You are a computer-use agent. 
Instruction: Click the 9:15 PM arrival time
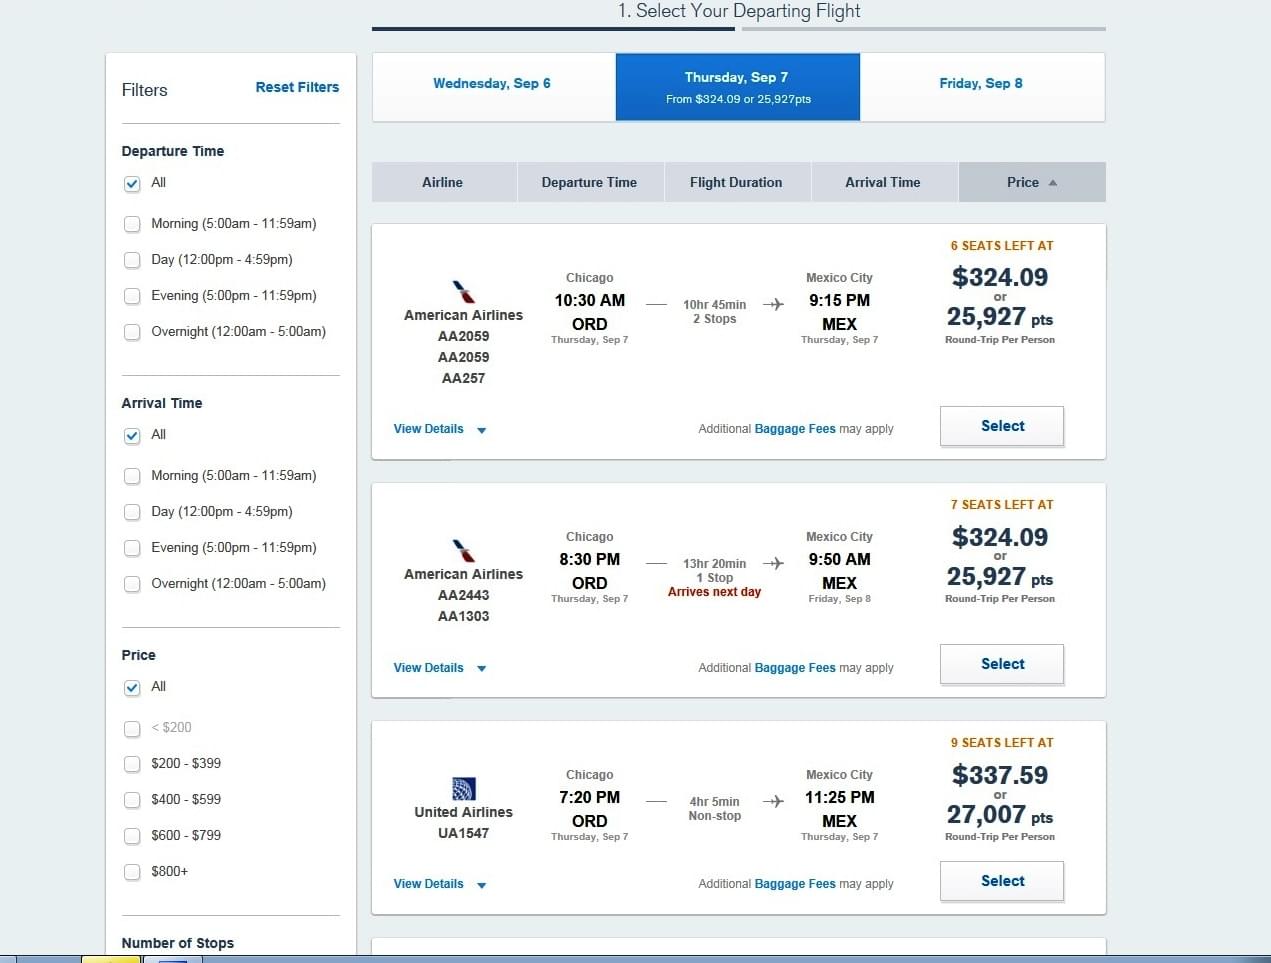[839, 300]
